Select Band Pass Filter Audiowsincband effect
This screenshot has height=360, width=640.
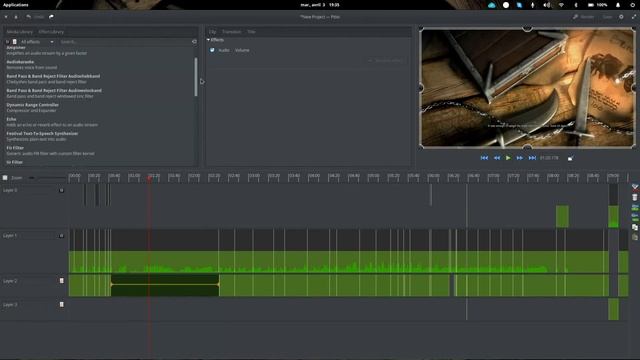(54, 93)
